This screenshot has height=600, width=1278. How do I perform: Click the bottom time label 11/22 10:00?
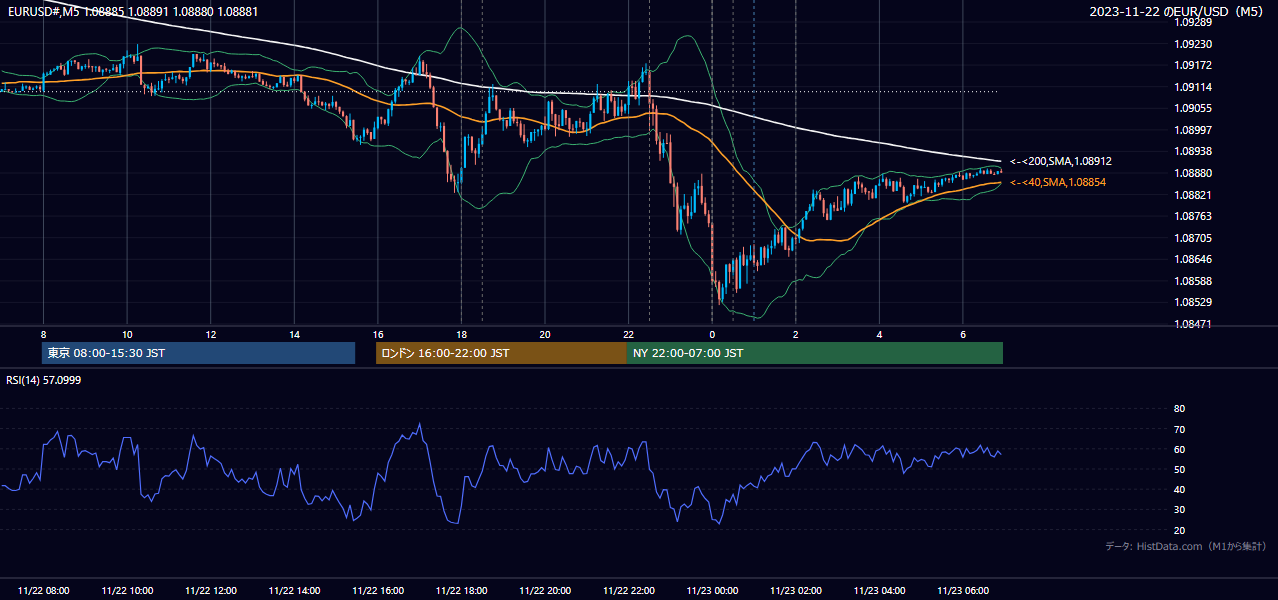pyautogui.click(x=127, y=591)
